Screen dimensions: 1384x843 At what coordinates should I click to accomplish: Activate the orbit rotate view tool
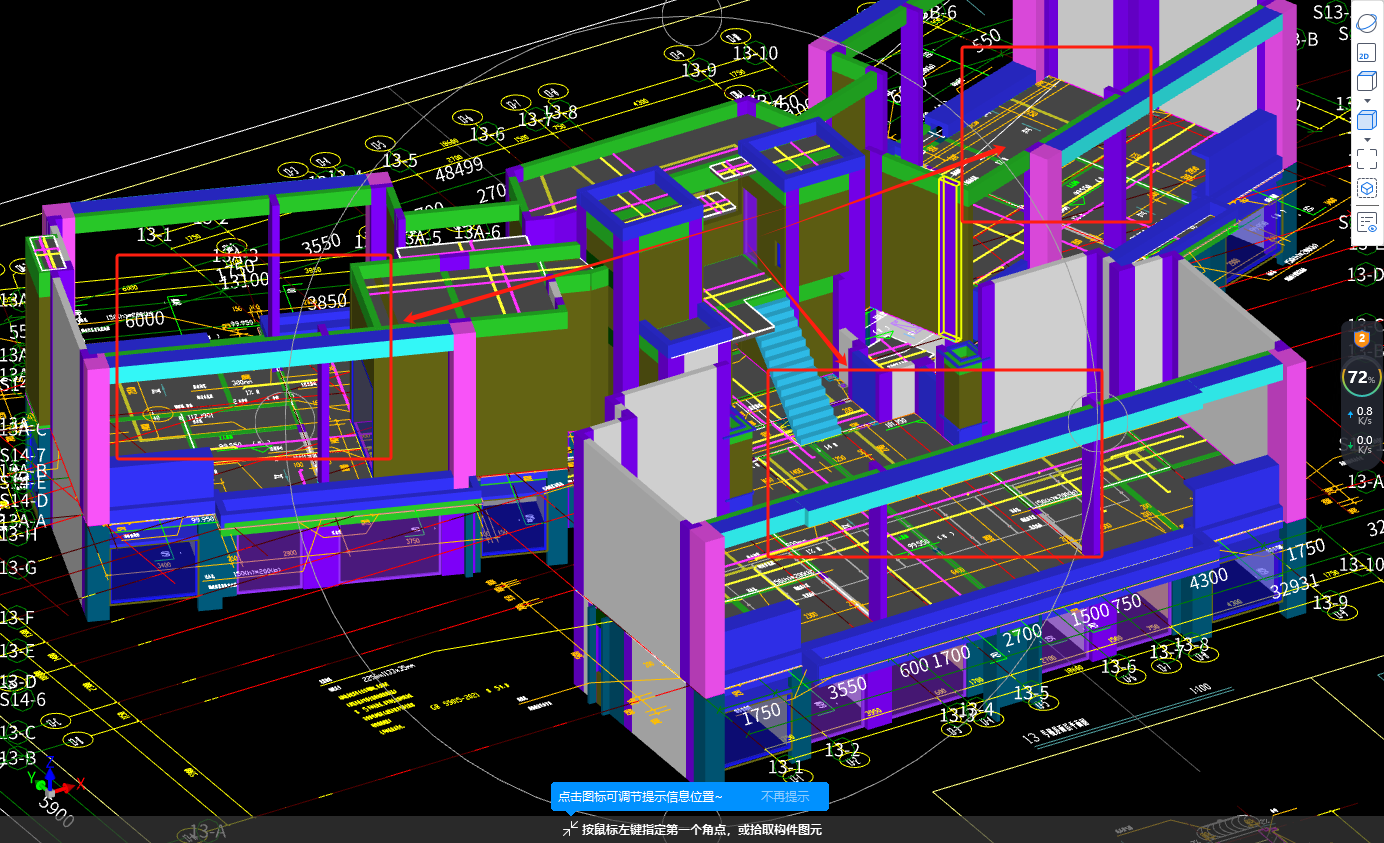1367,22
